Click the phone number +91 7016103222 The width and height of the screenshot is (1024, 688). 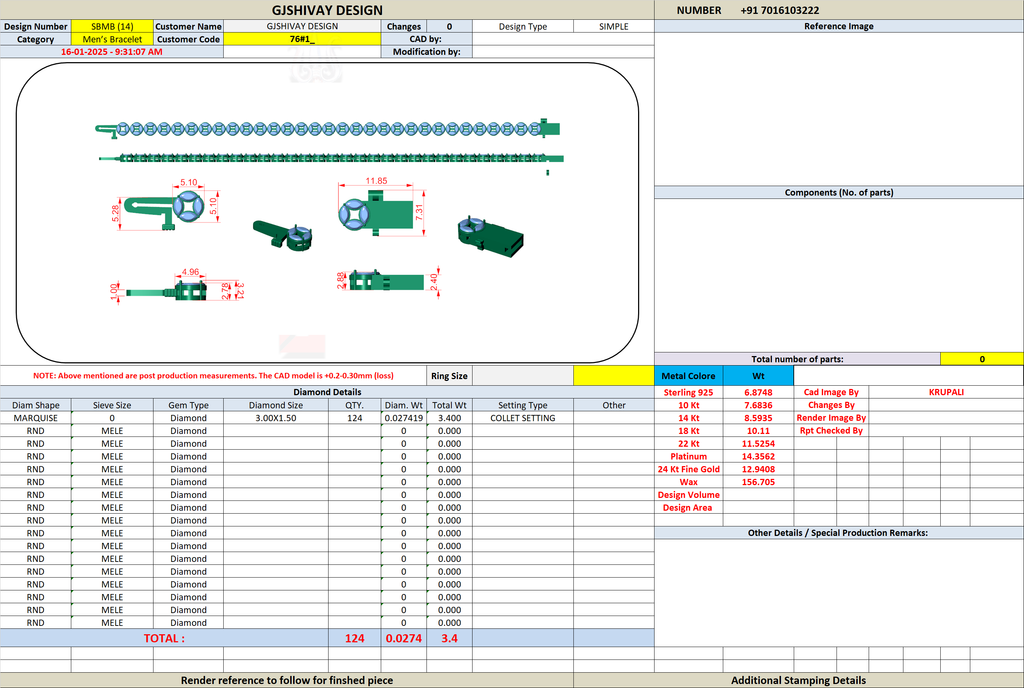[x=780, y=10]
